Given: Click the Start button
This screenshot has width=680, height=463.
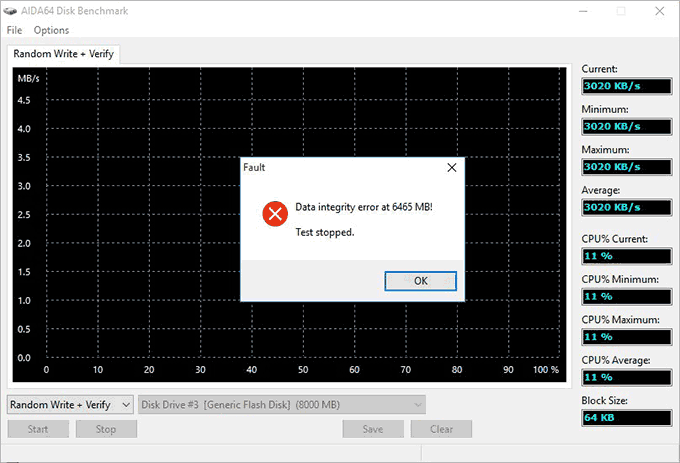Looking at the screenshot, I should [38, 429].
